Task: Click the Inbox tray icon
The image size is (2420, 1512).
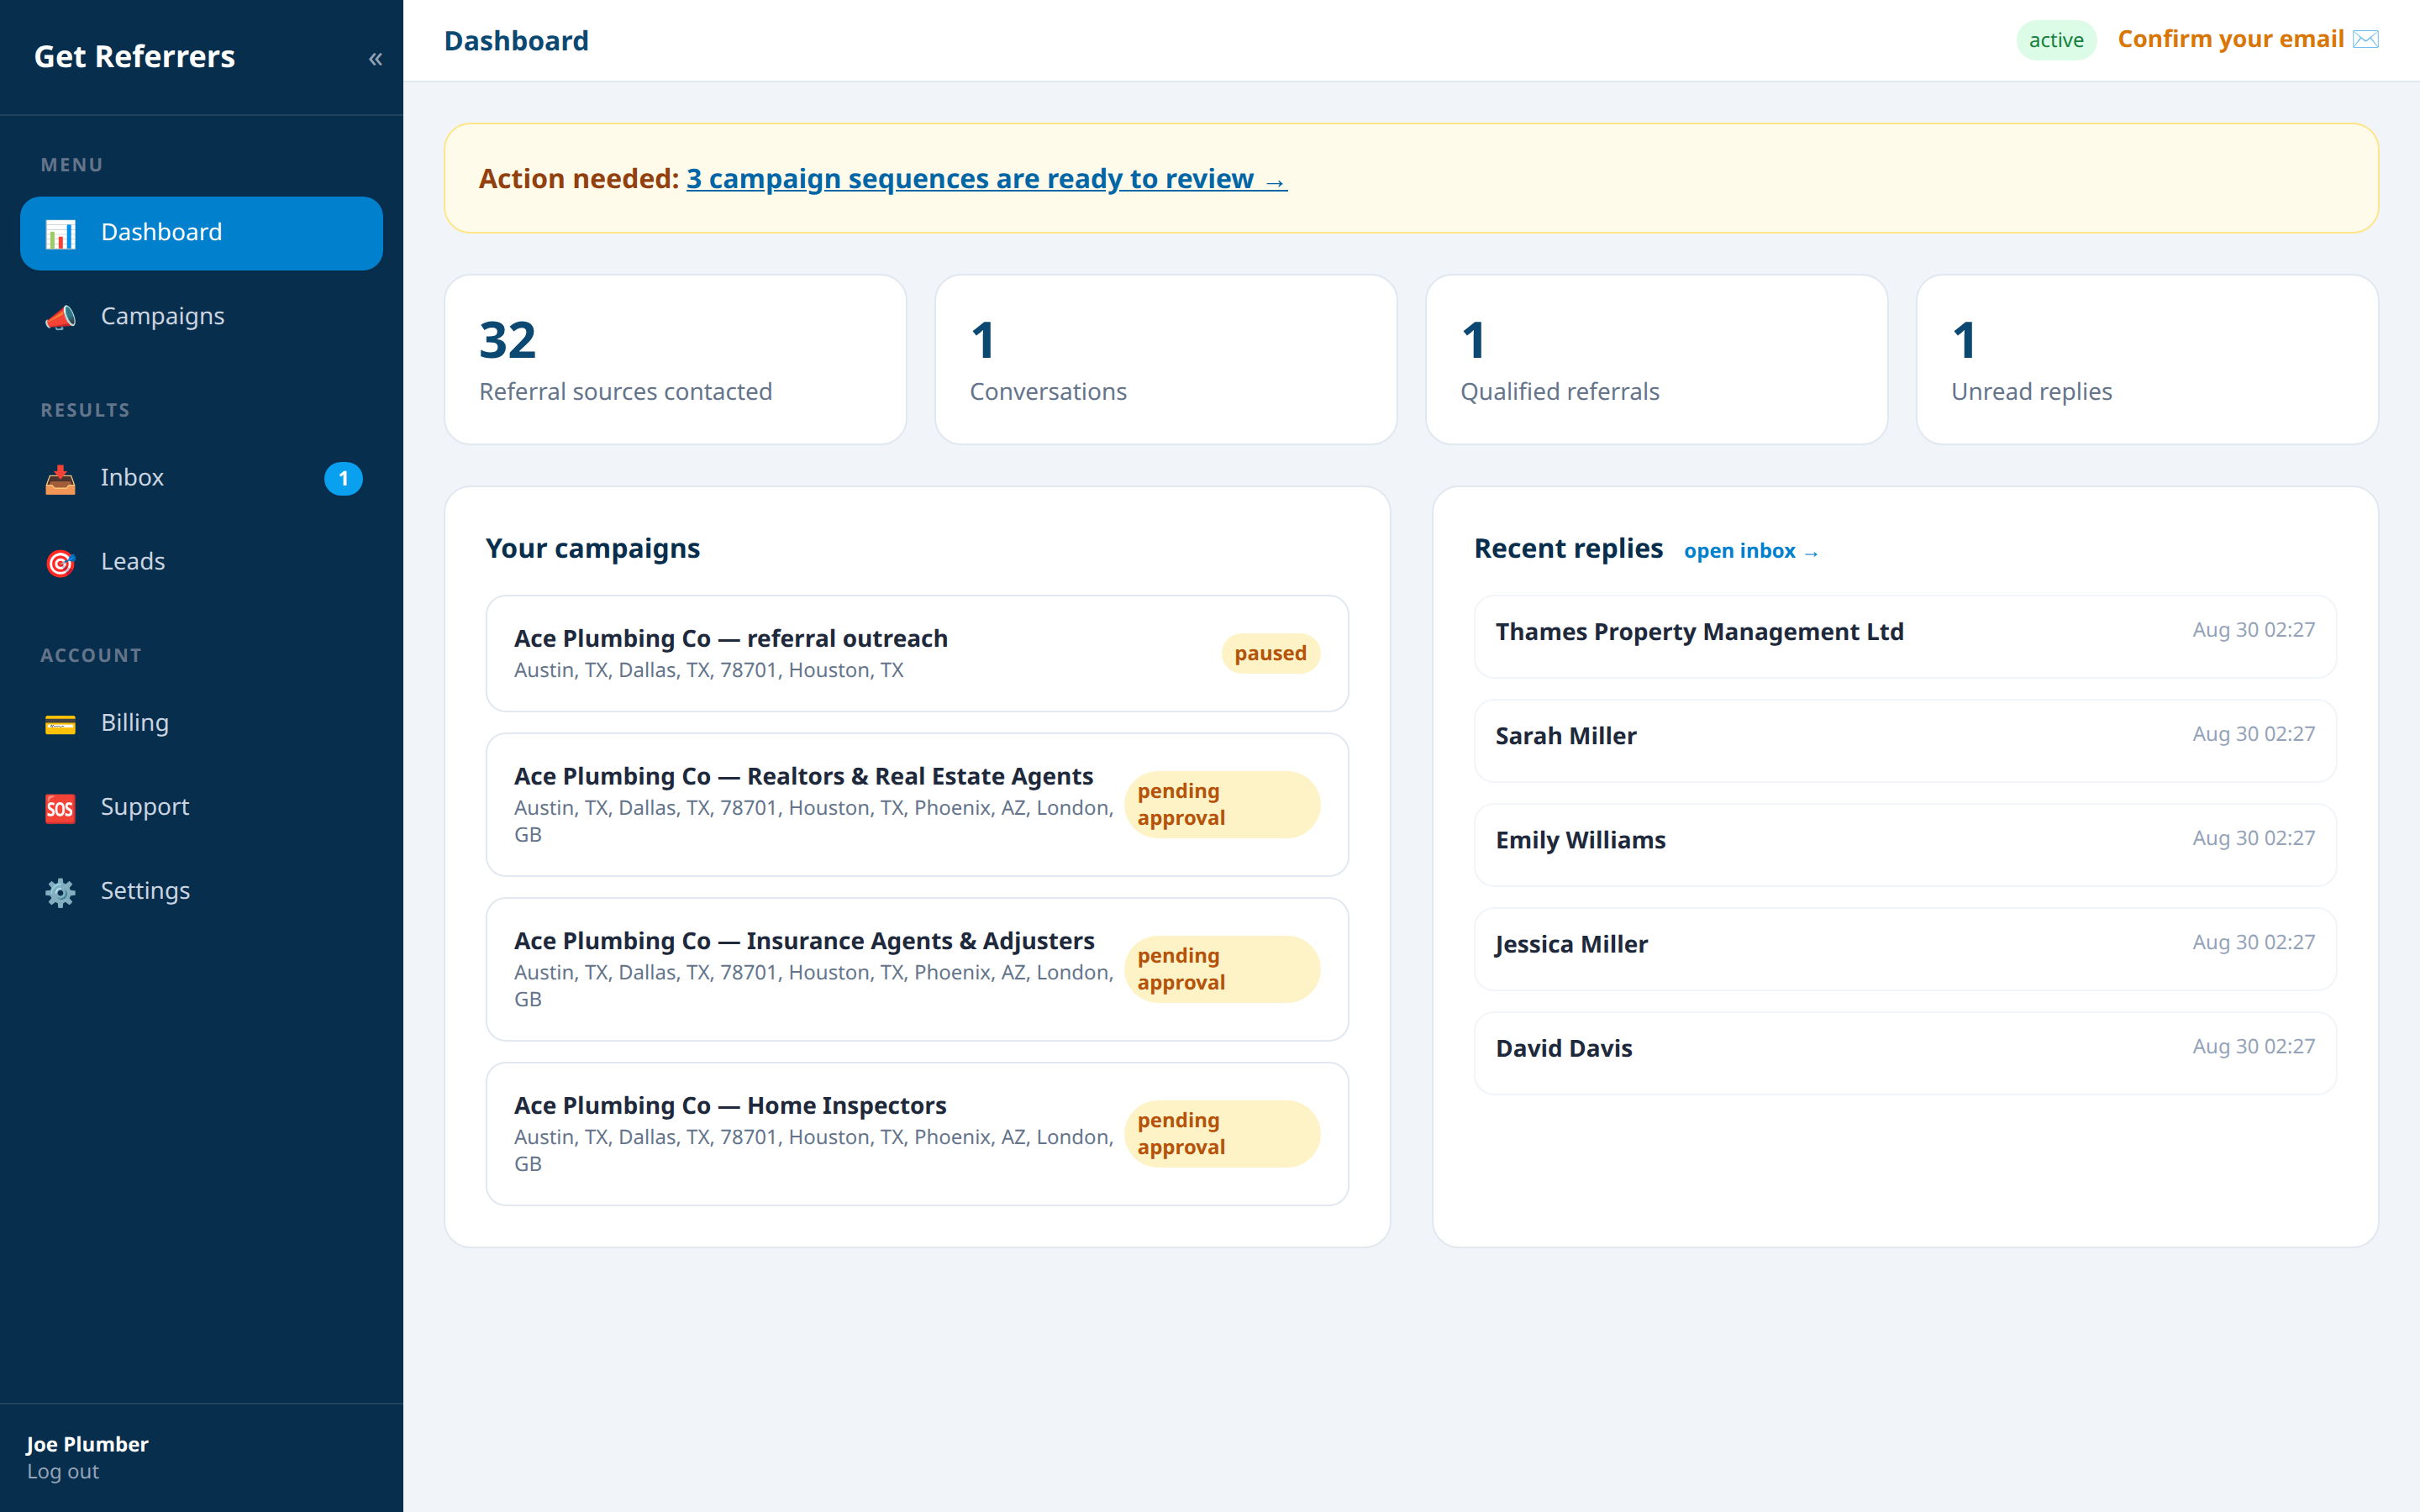Action: pyautogui.click(x=60, y=479)
